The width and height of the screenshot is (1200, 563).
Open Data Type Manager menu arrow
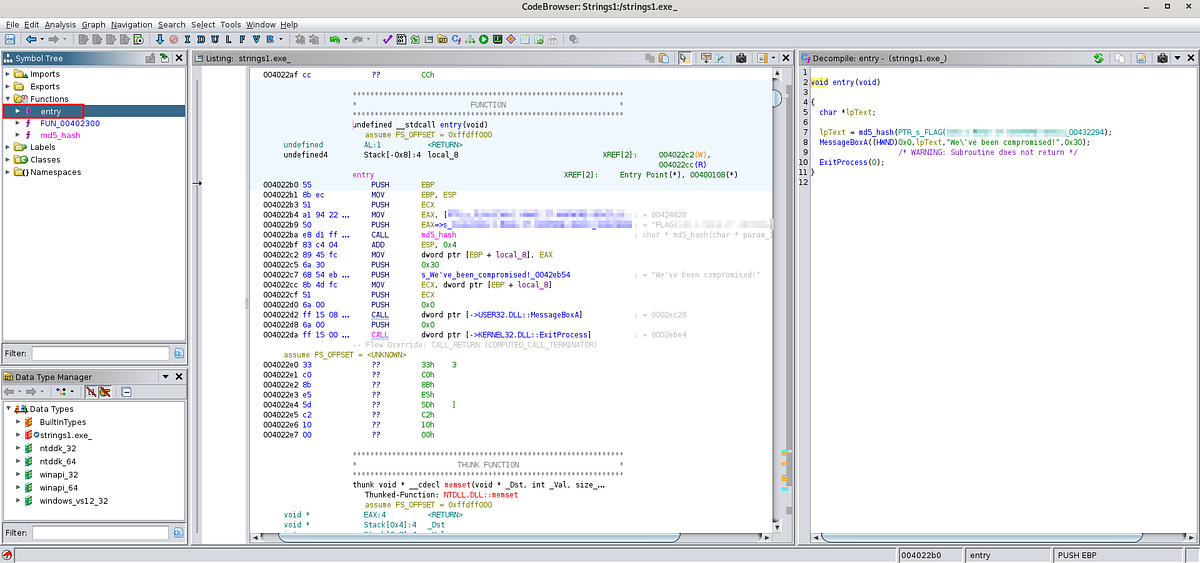click(165, 377)
